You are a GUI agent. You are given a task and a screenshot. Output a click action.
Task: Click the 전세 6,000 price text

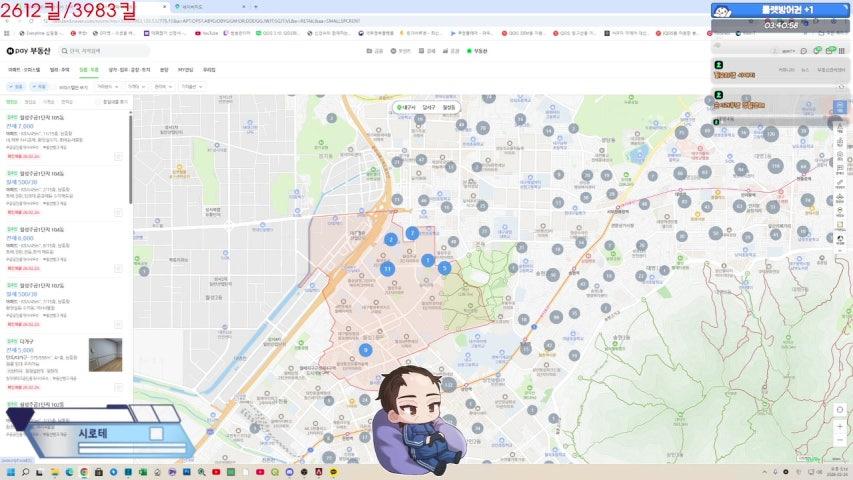click(20, 238)
